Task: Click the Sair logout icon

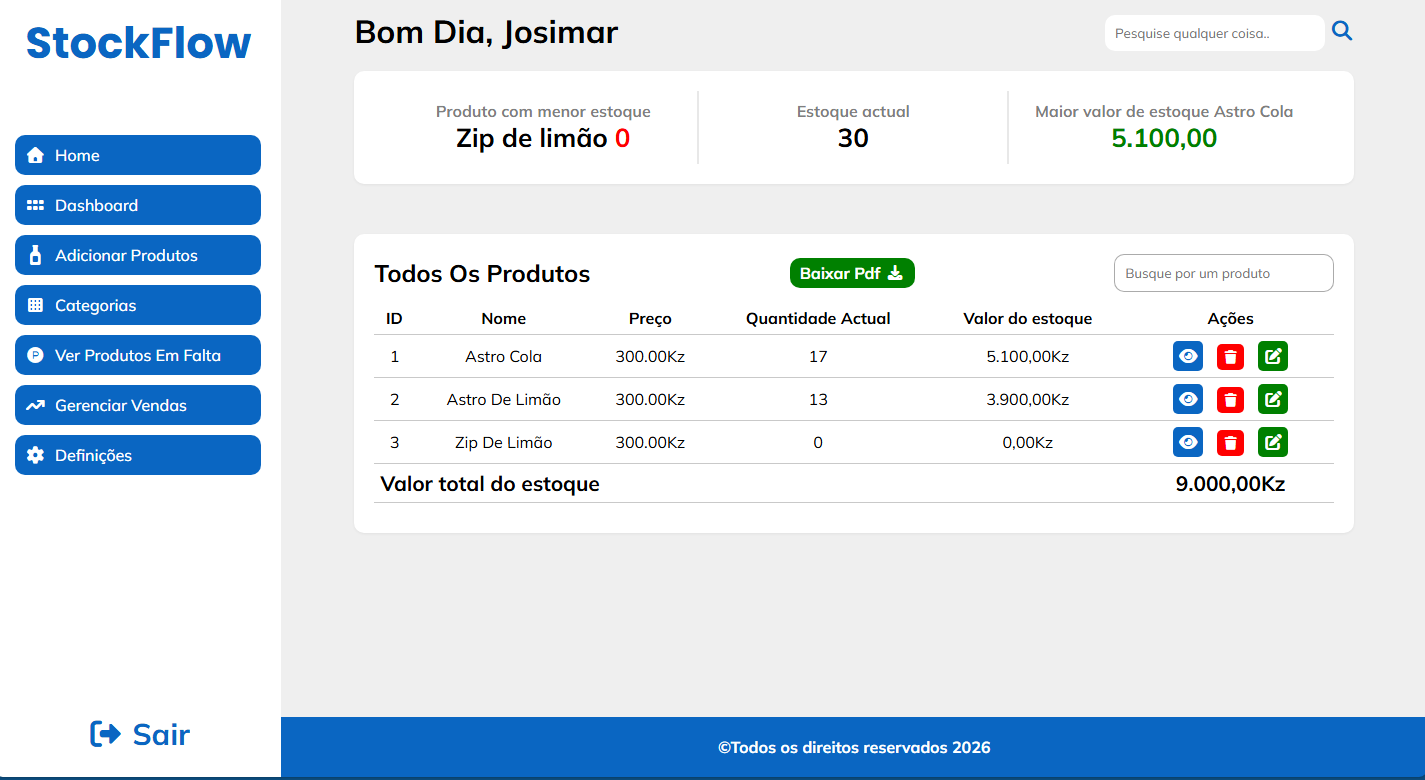Action: [x=103, y=734]
